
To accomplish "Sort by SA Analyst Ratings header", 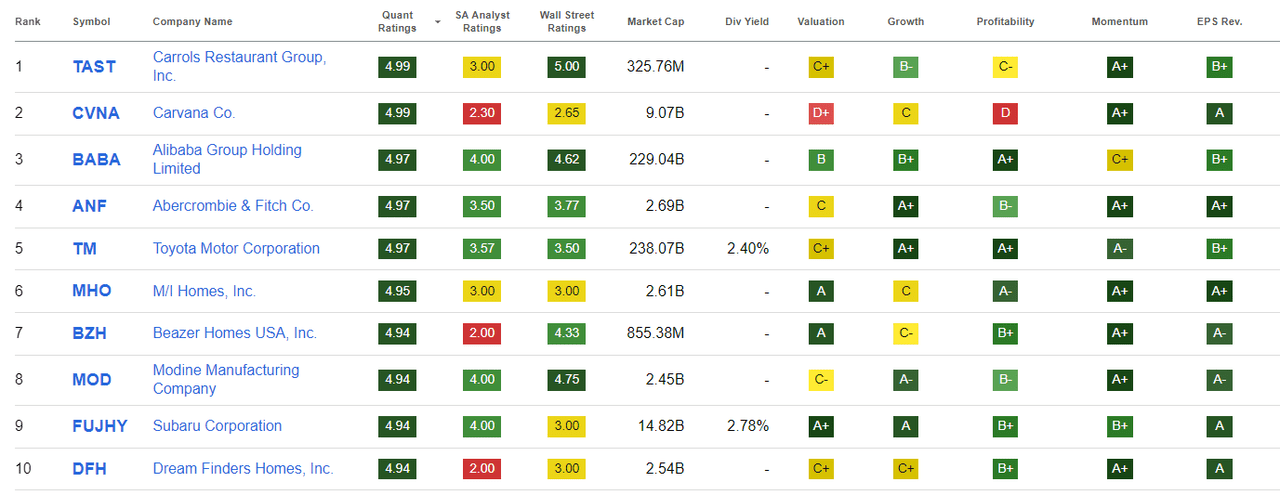I will [483, 21].
